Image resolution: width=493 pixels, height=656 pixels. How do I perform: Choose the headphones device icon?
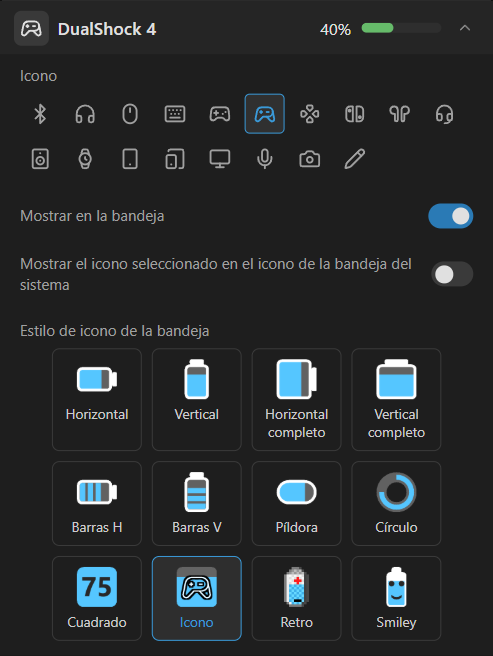tap(85, 114)
